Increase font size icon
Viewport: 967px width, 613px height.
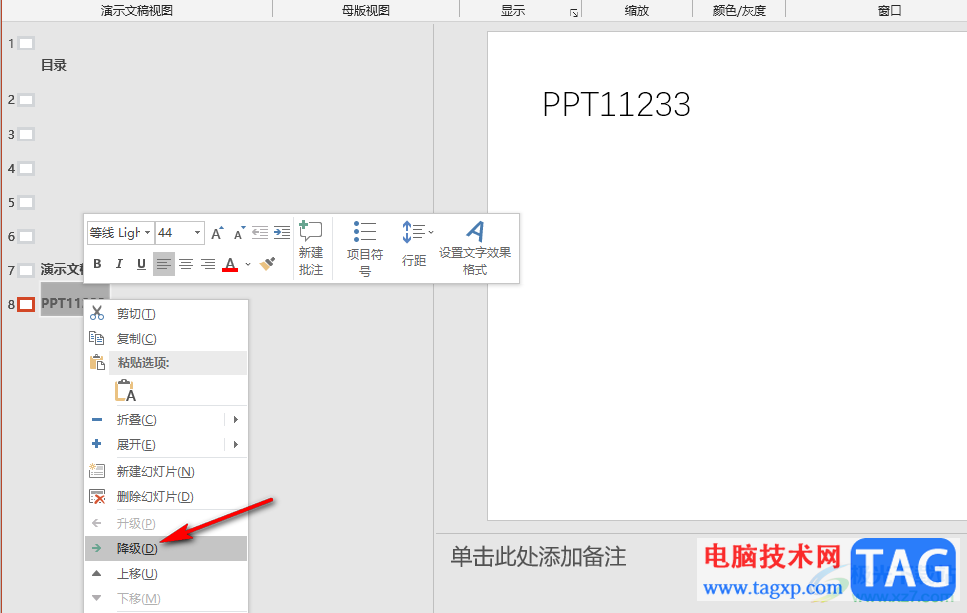pyautogui.click(x=217, y=232)
